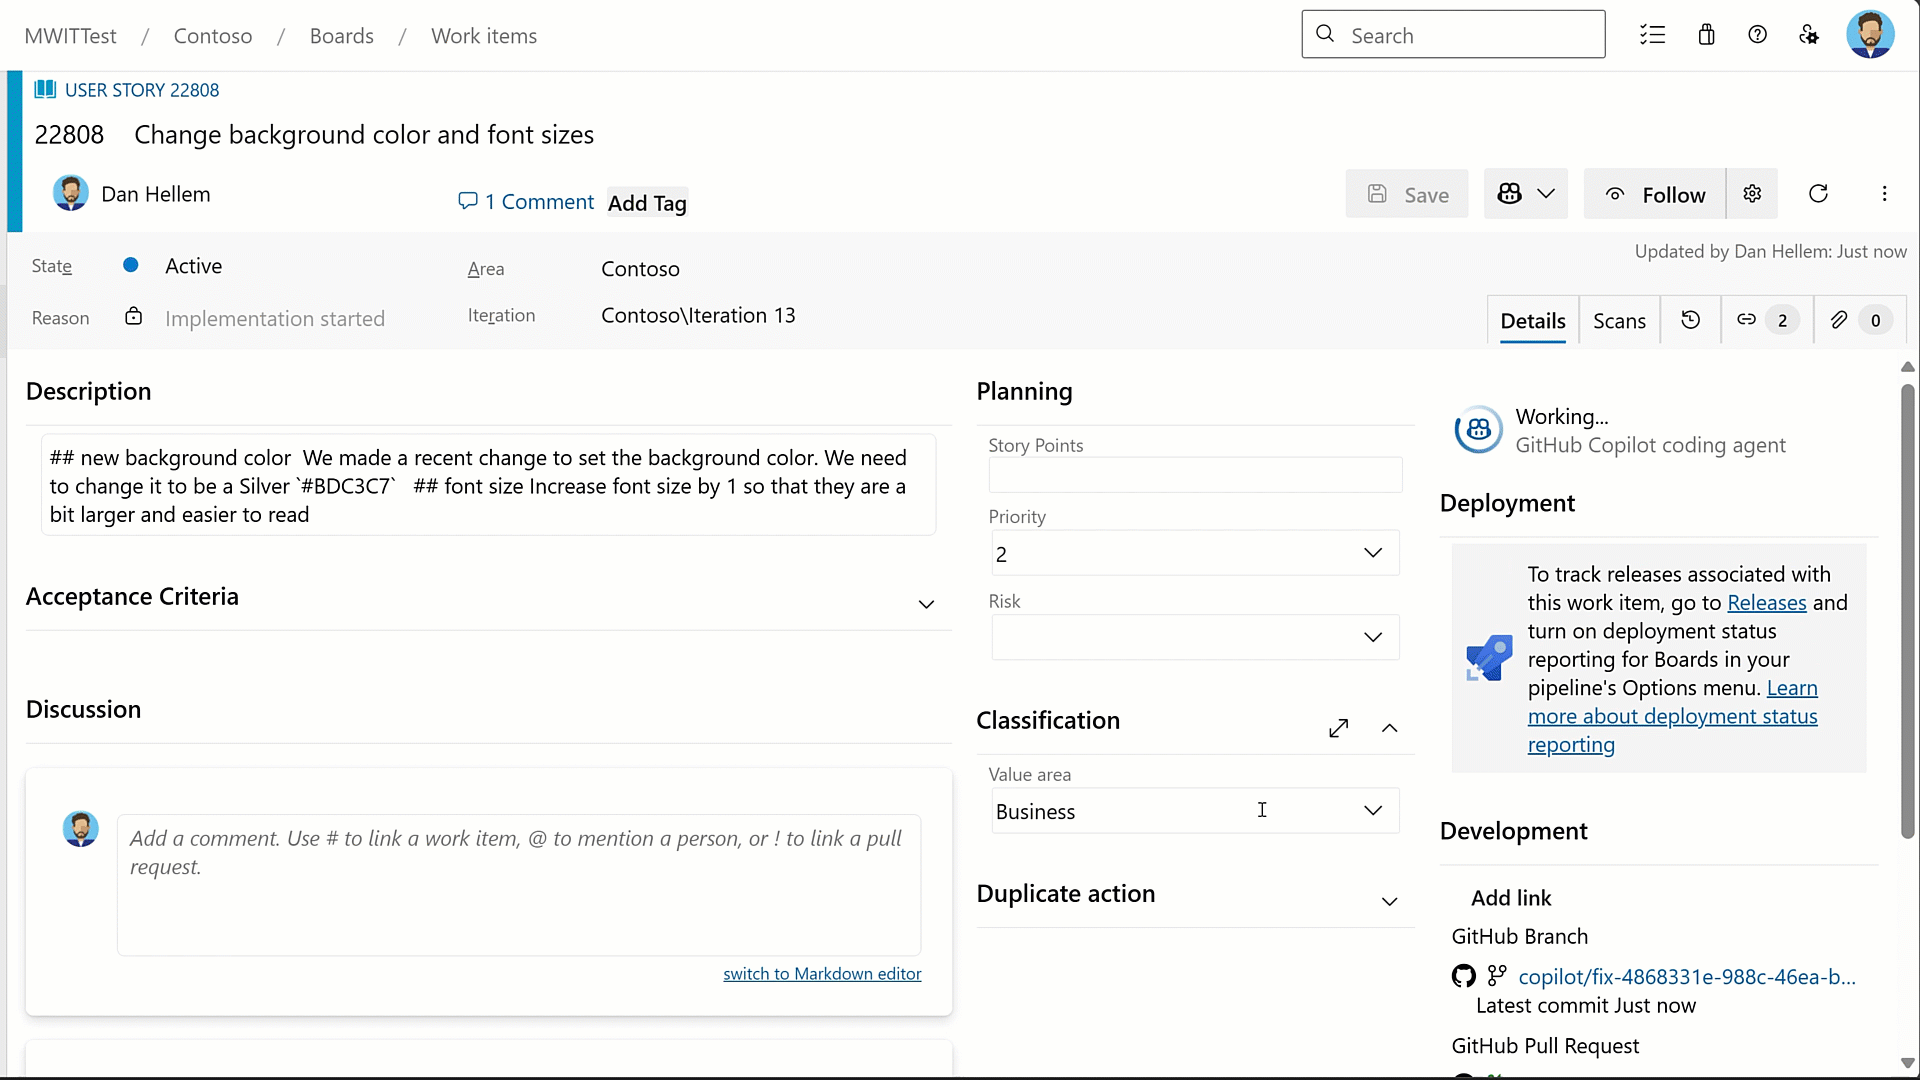The height and width of the screenshot is (1080, 1920).
Task: Click the User Story book icon
Action: pos(45,90)
